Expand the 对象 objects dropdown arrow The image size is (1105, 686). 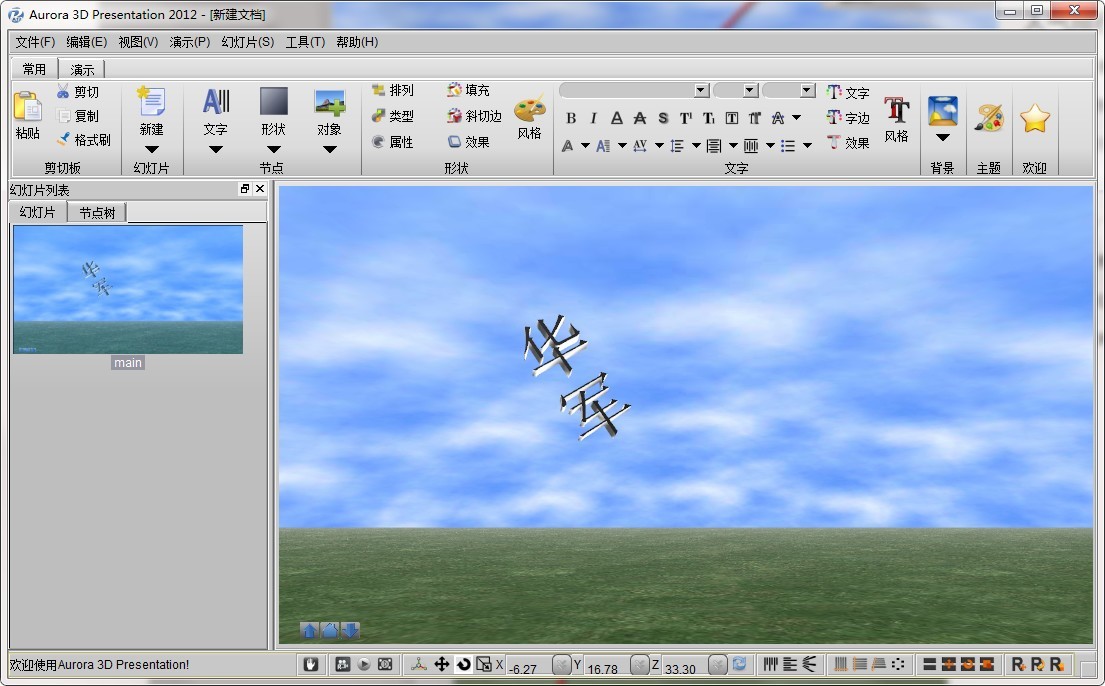[330, 148]
